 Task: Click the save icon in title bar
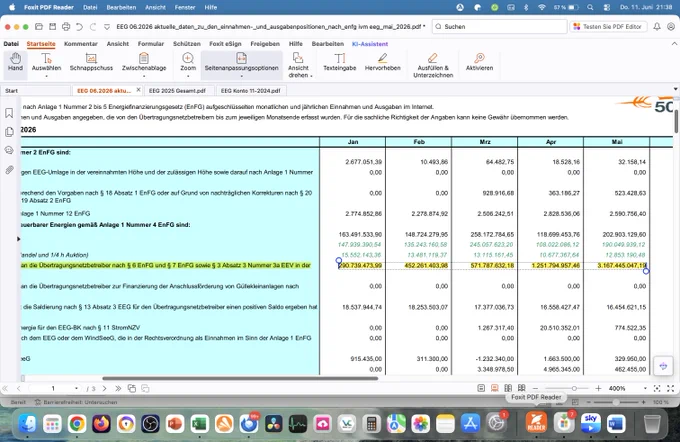pyautogui.click(x=52, y=26)
